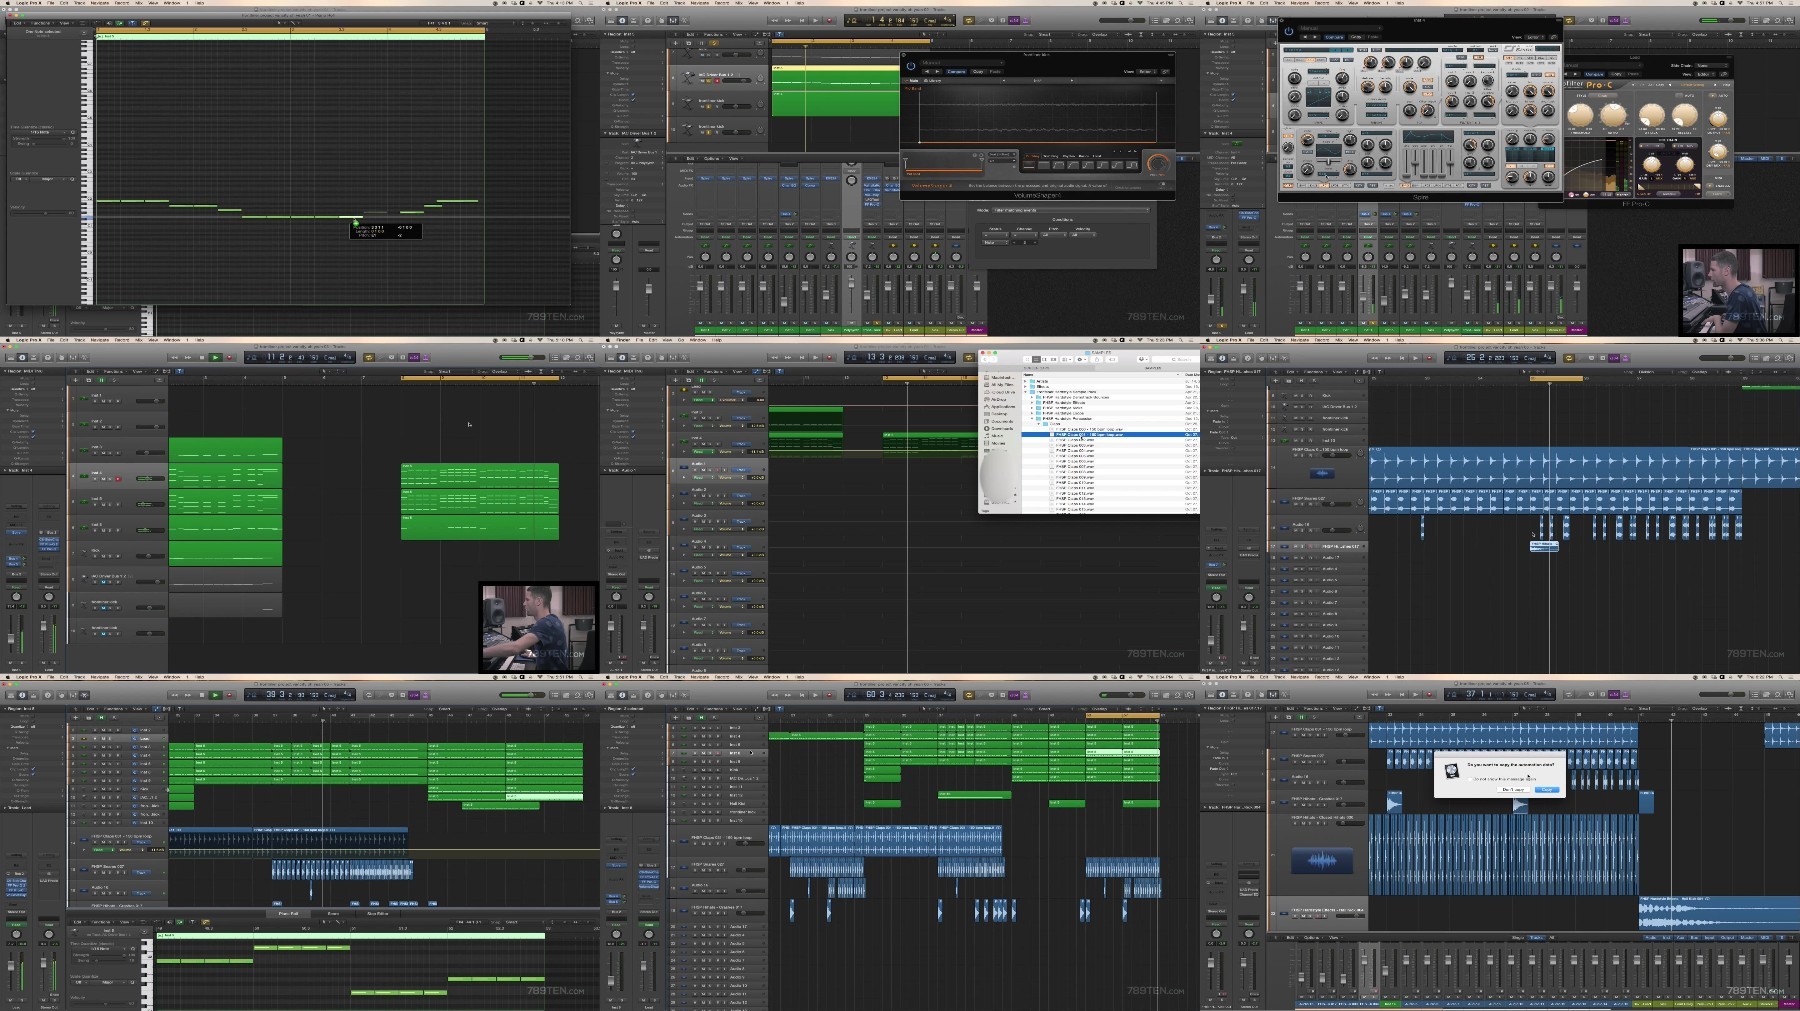Toggle purple count-in button in VolumeShaper screenshot

[1014, 20]
